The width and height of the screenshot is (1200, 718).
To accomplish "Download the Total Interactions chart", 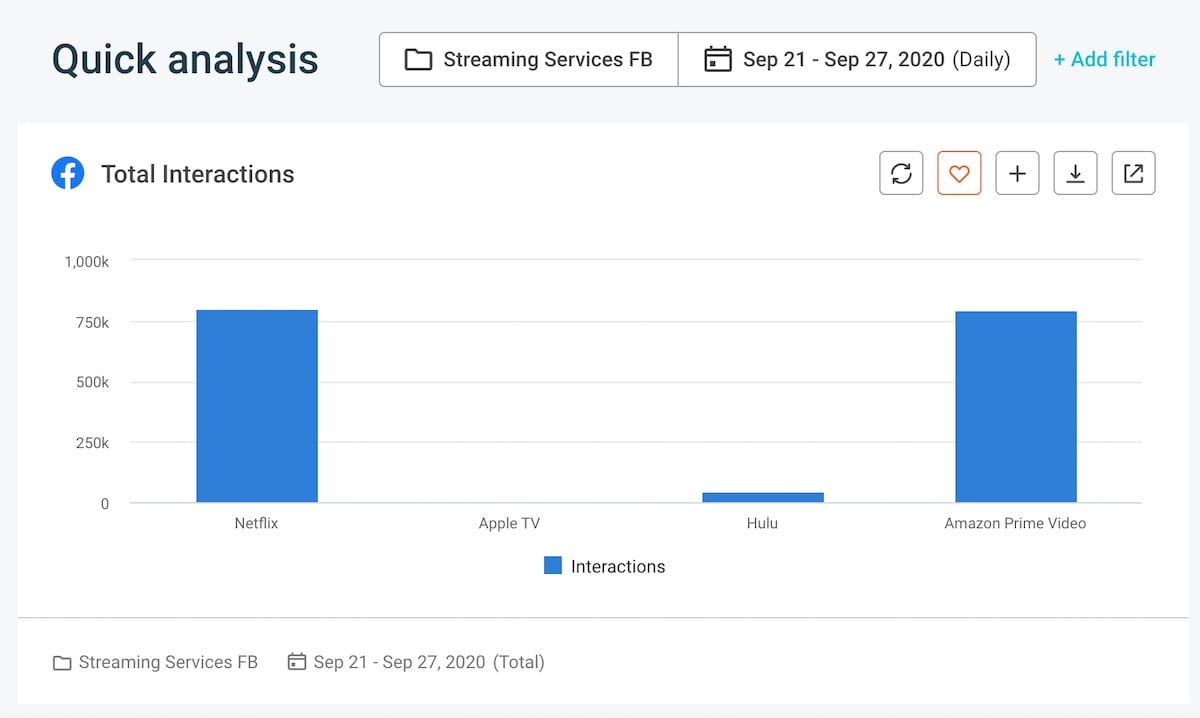I will click(1075, 173).
